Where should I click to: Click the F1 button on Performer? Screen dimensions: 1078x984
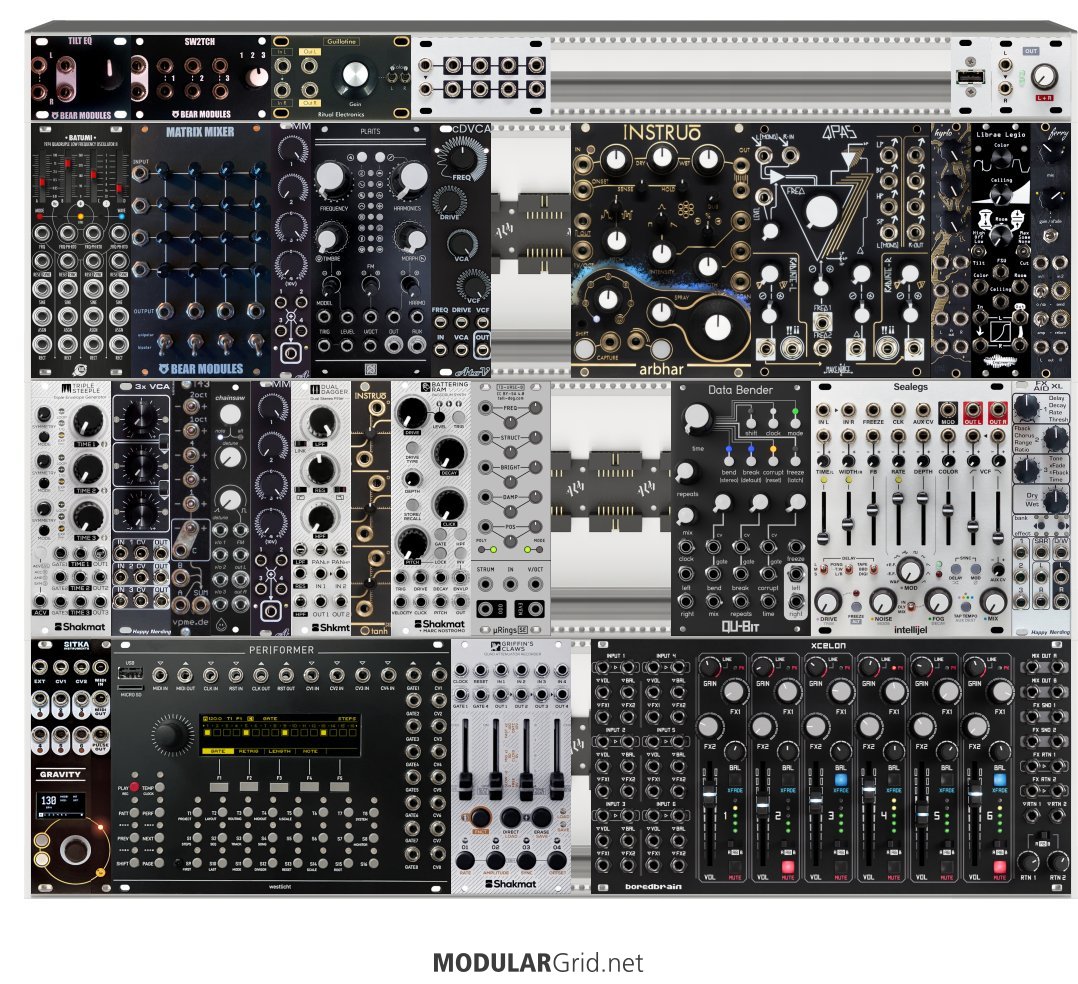click(219, 786)
